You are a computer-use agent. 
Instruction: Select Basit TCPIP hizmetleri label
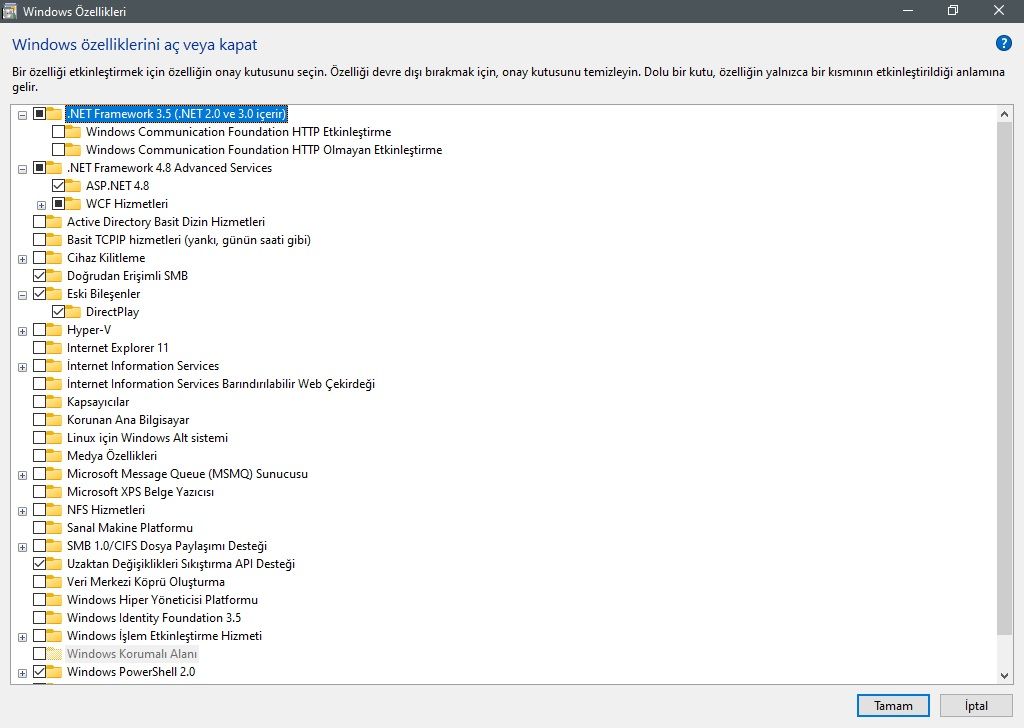tap(189, 240)
